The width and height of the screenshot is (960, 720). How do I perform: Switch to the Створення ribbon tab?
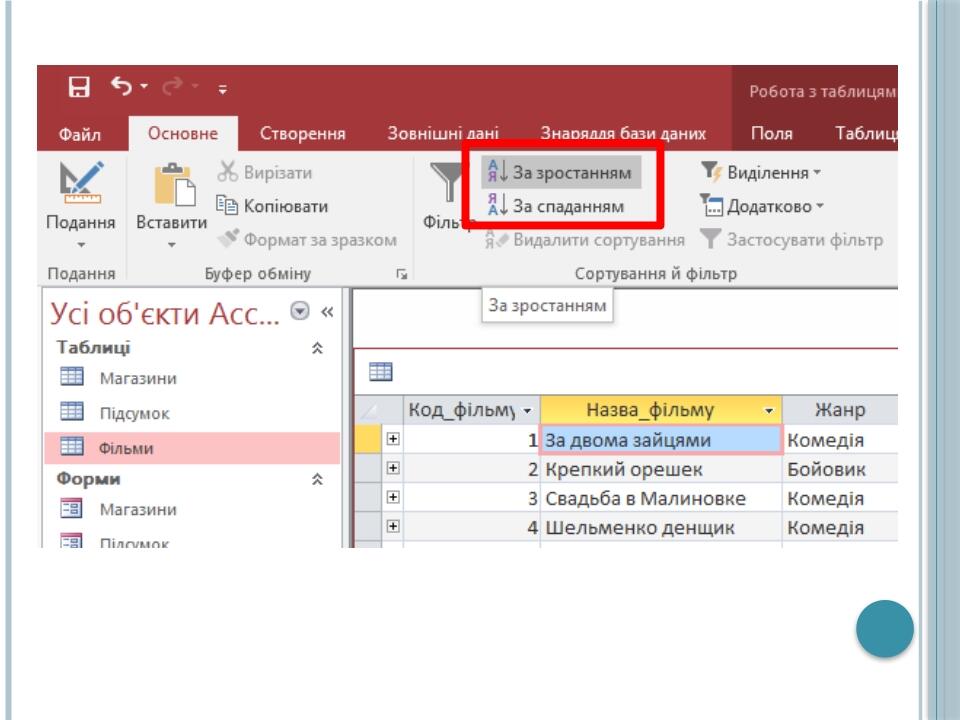coord(302,133)
